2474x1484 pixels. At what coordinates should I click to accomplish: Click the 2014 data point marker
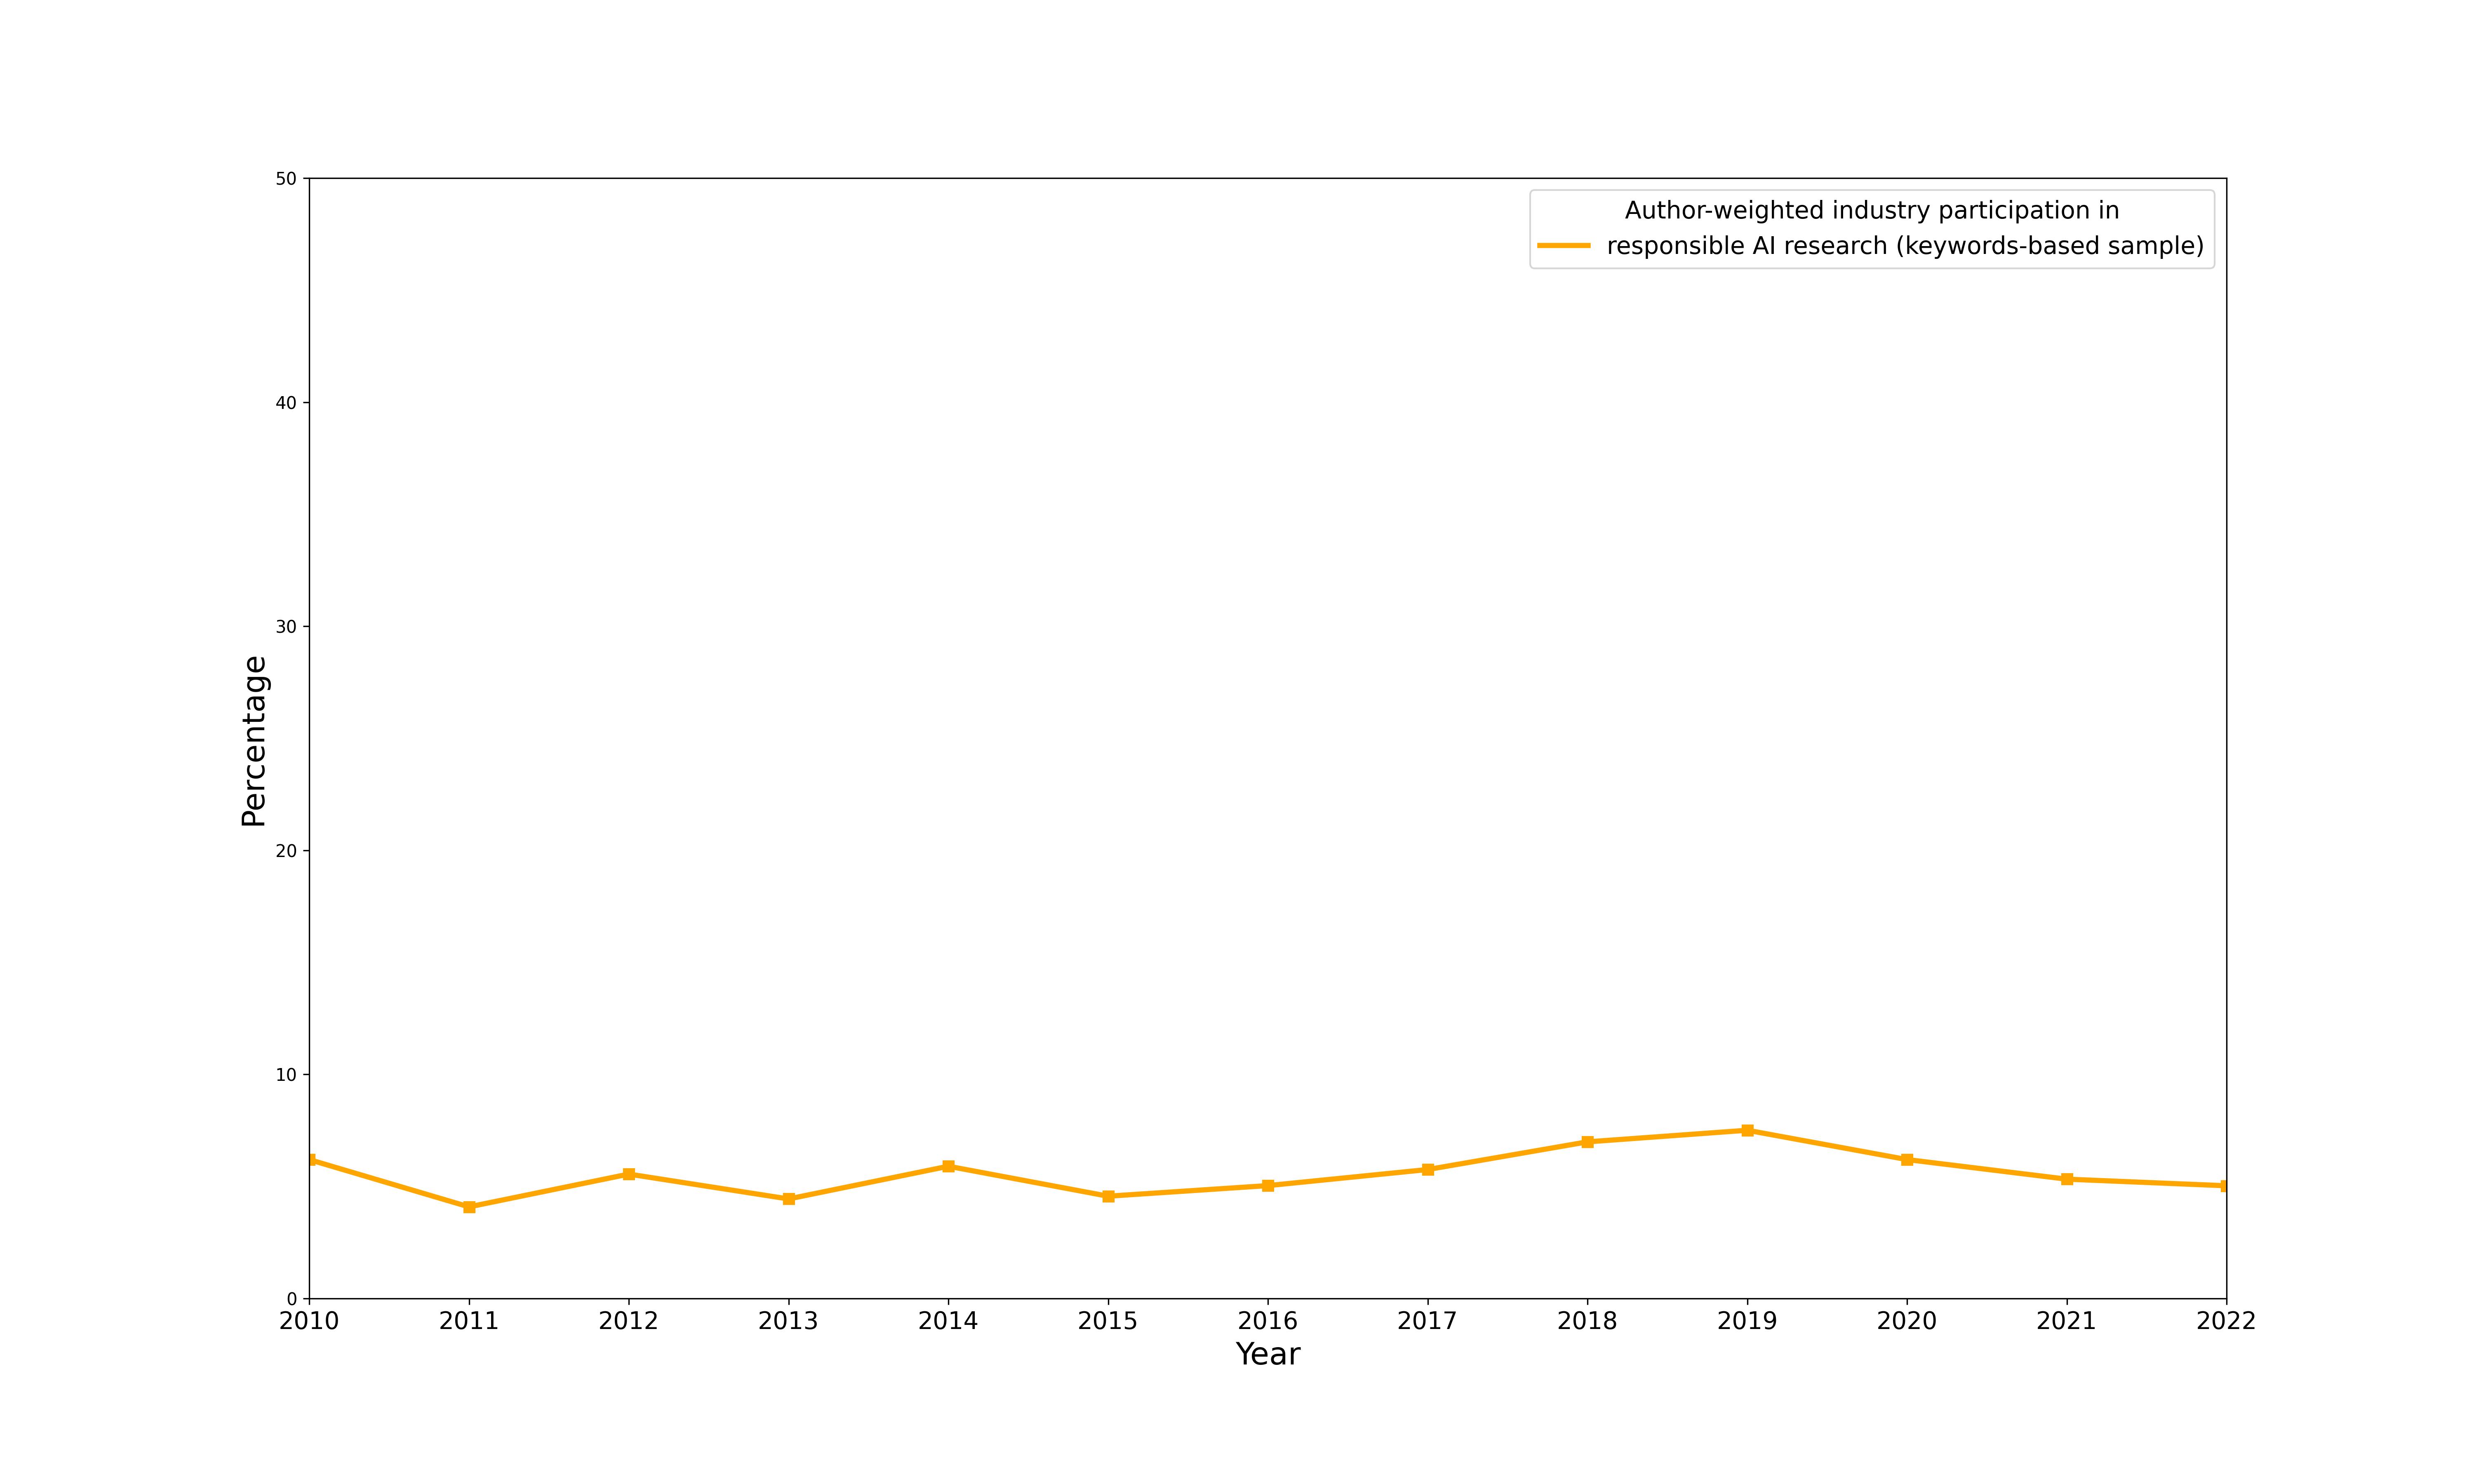click(x=948, y=1166)
